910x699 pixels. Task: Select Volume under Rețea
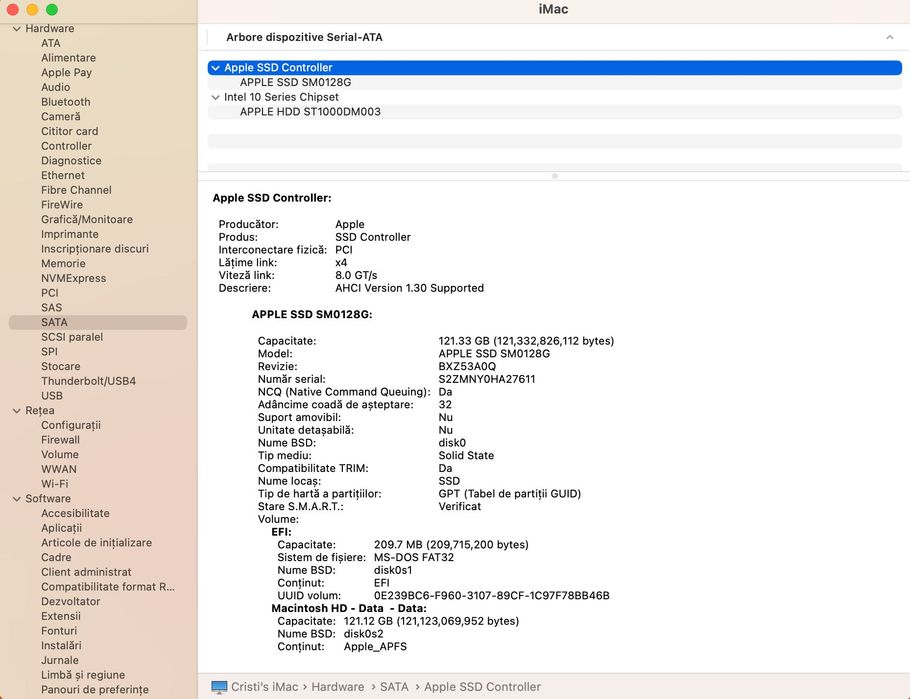[60, 455]
